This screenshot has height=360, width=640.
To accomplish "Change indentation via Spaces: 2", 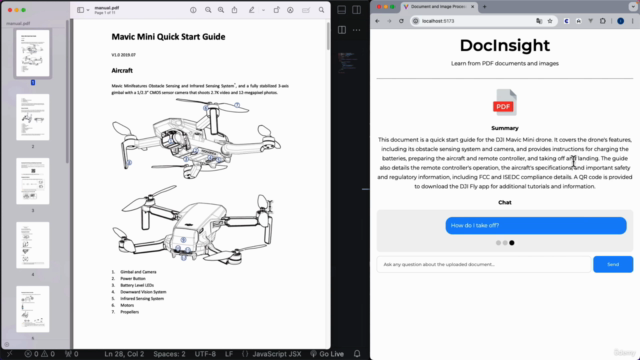I will (x=169, y=354).
